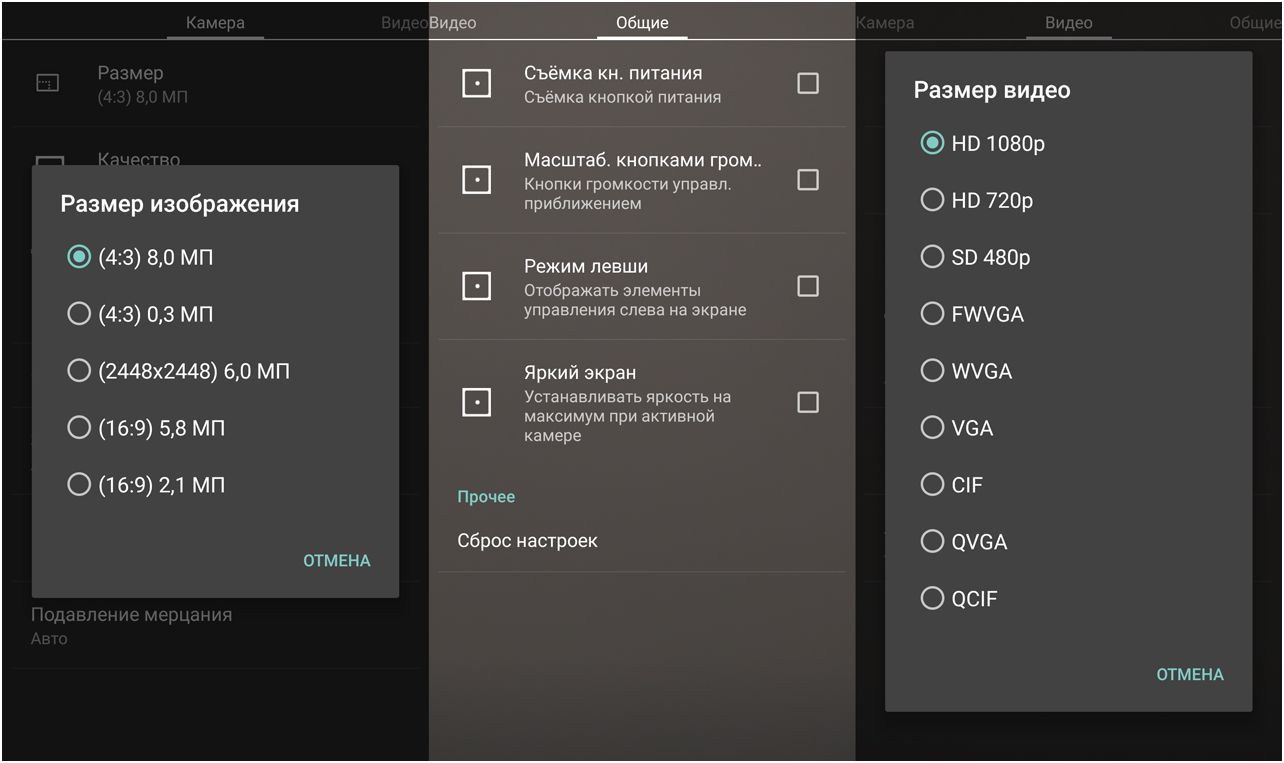The height and width of the screenshot is (763, 1284).
Task: Enable the Съёмка кн. питания checkbox
Action: (x=808, y=84)
